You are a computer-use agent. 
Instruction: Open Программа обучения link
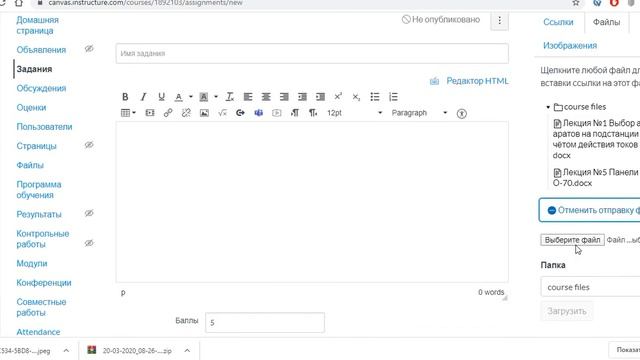(39, 190)
